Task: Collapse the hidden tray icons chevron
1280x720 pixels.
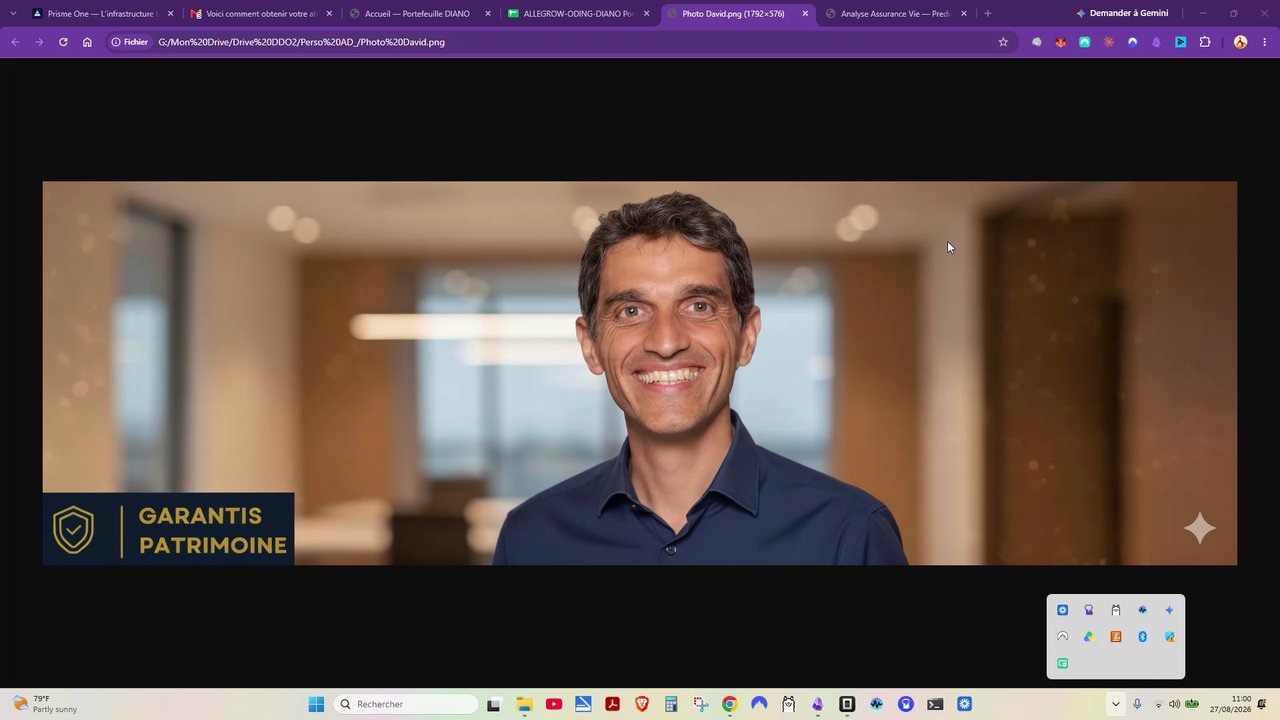Action: click(1115, 704)
